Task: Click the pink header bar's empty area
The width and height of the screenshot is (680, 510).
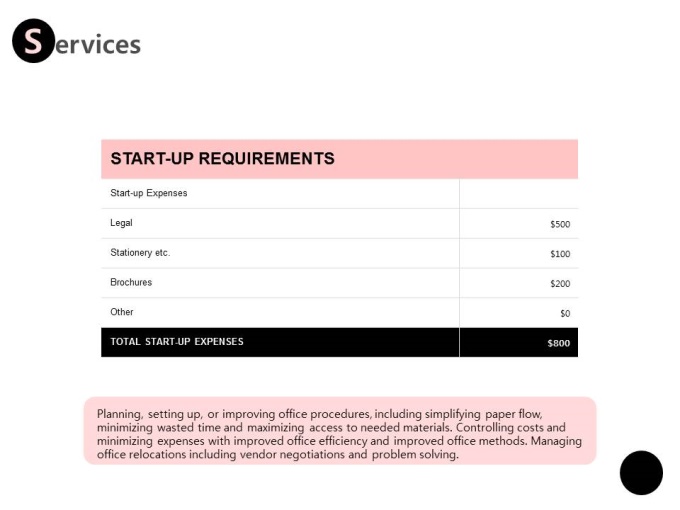Action: [455, 159]
